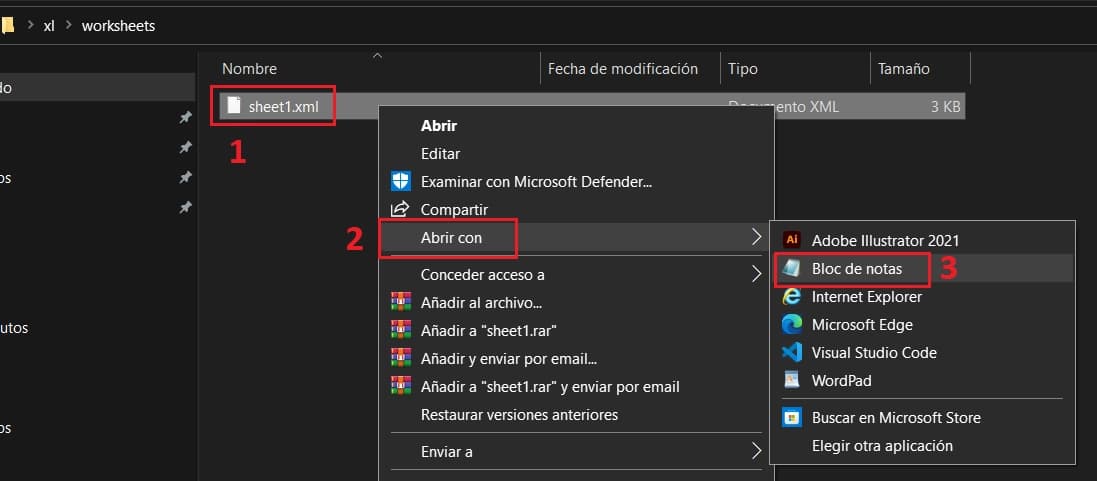The height and width of the screenshot is (481, 1097).
Task: Choose Abrir from the context menu
Action: (439, 126)
